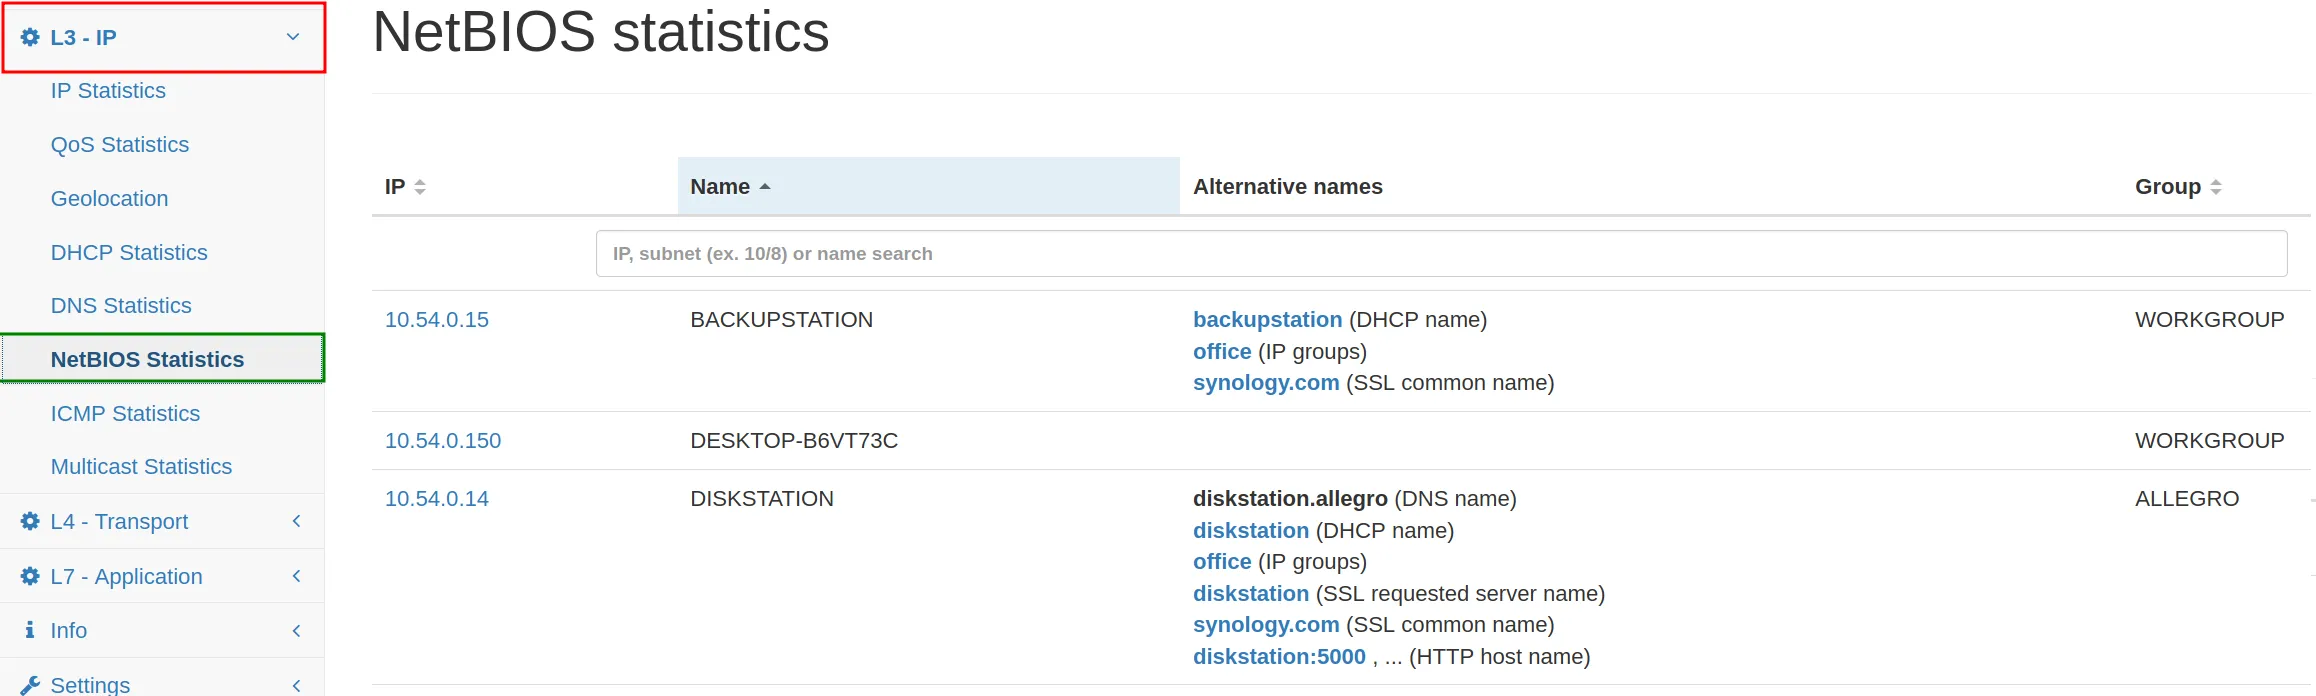Focus the IP, subnet or name search field

pyautogui.click(x=1440, y=254)
